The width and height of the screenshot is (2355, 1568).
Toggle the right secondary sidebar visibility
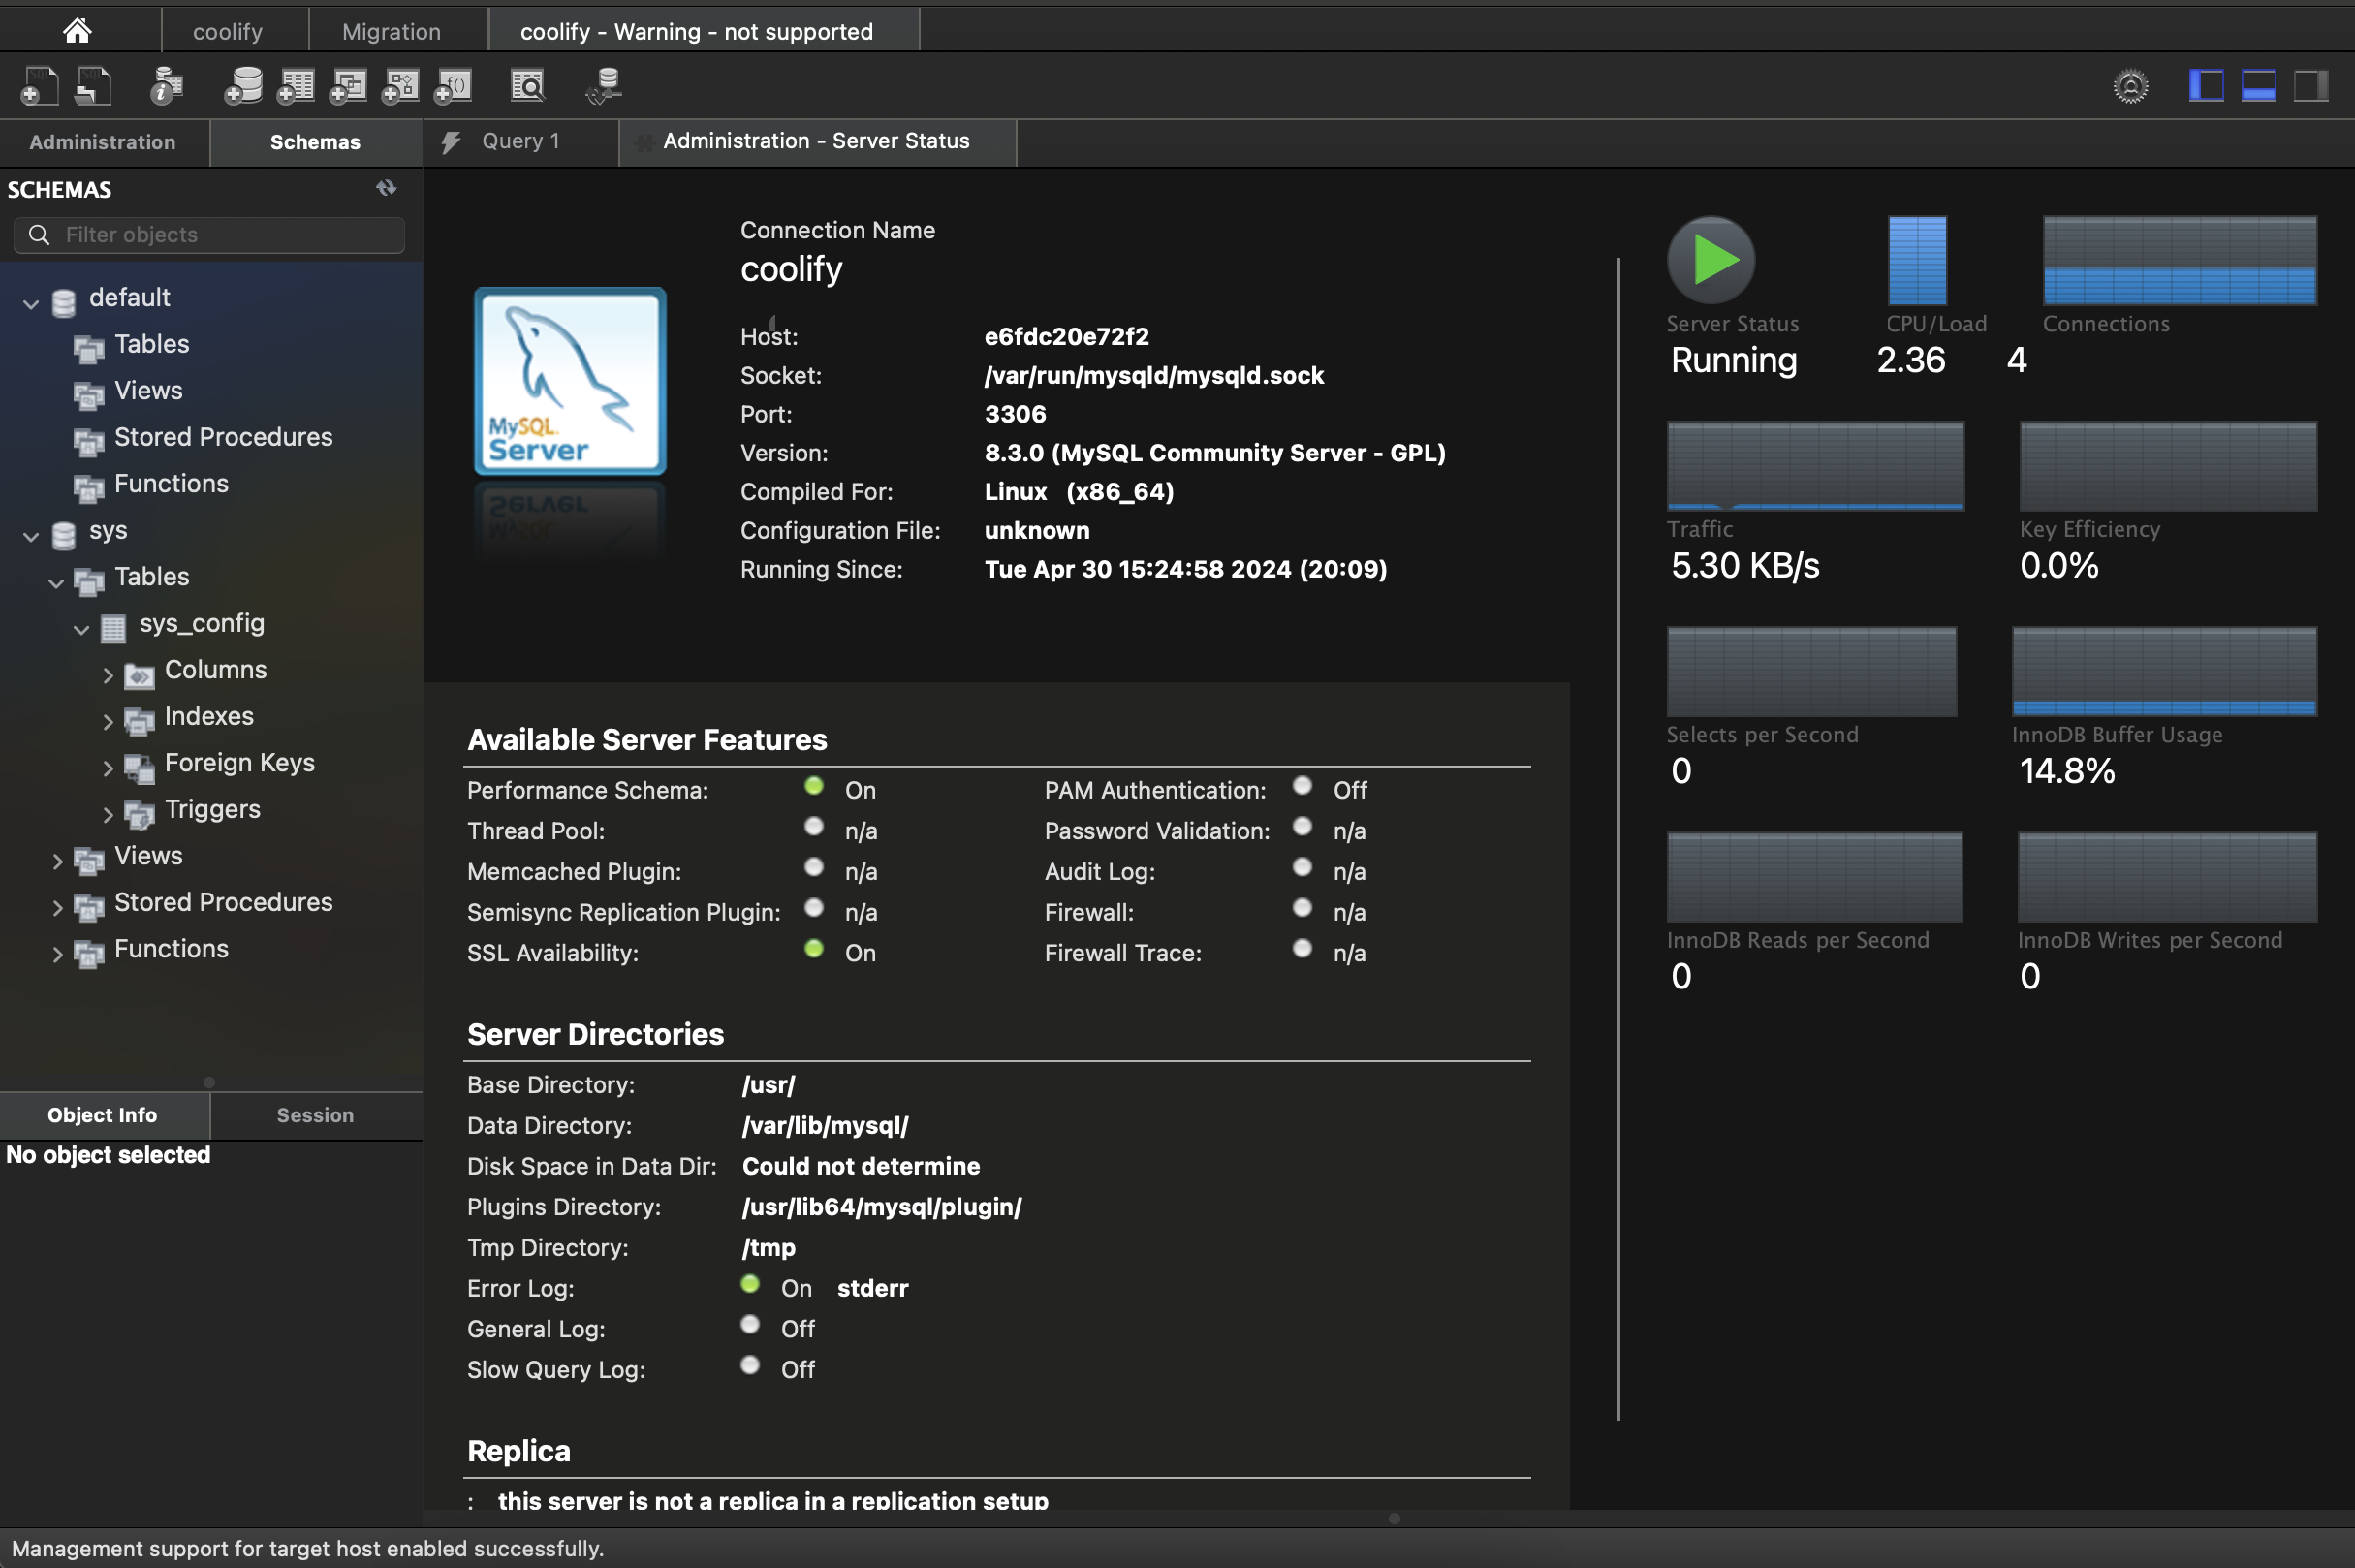[2310, 86]
